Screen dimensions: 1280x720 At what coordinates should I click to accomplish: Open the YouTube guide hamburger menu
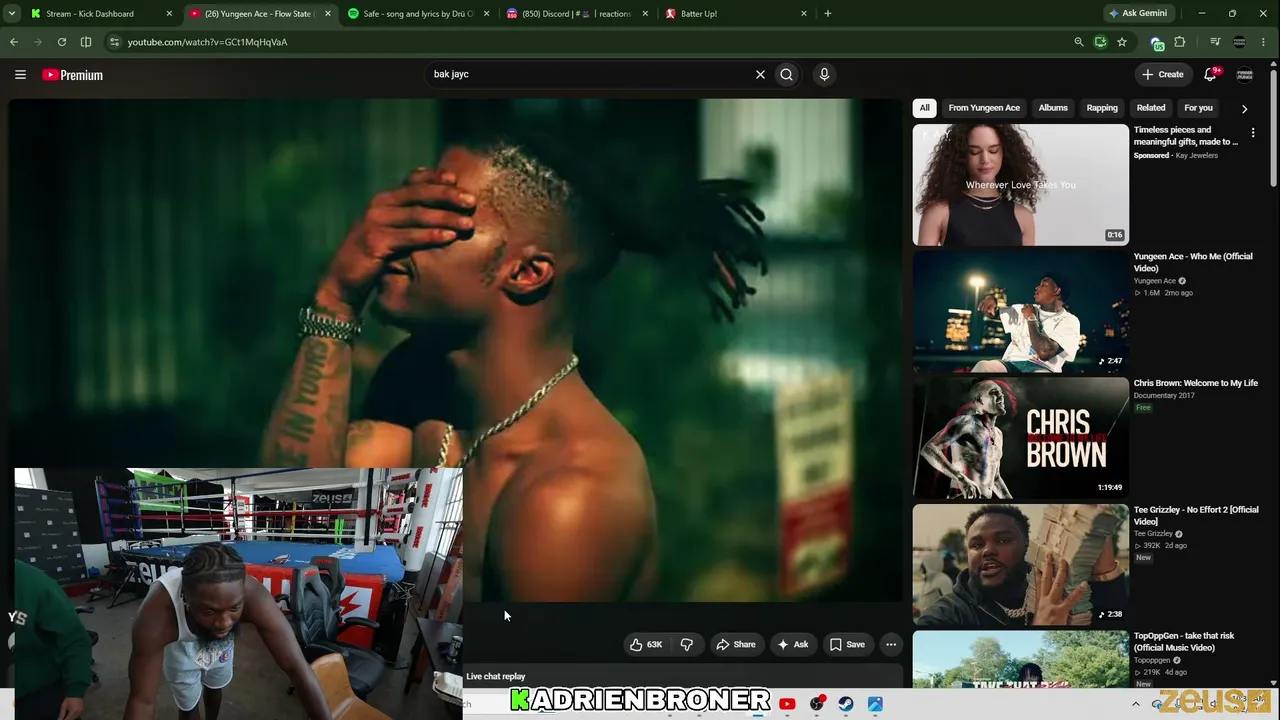coord(20,74)
